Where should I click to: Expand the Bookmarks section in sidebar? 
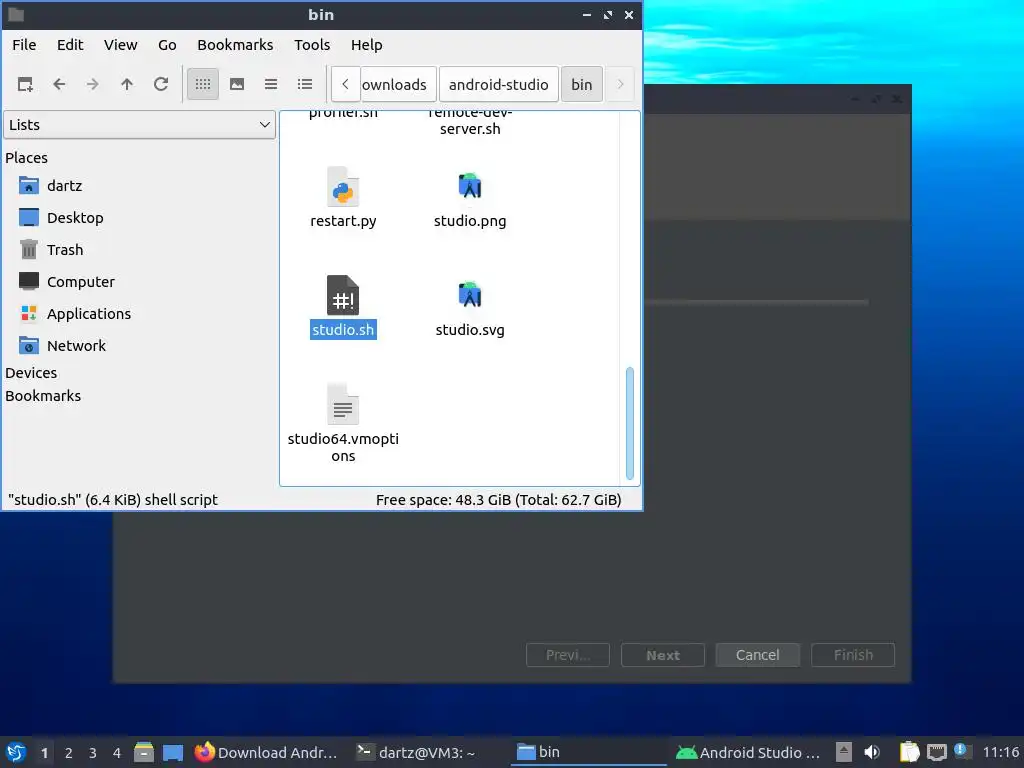[x=43, y=396]
